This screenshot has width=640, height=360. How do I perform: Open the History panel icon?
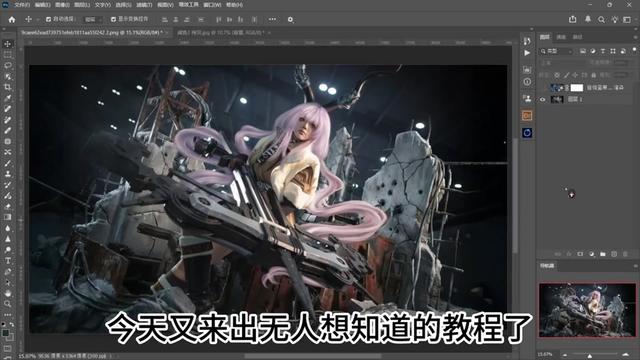click(x=527, y=40)
